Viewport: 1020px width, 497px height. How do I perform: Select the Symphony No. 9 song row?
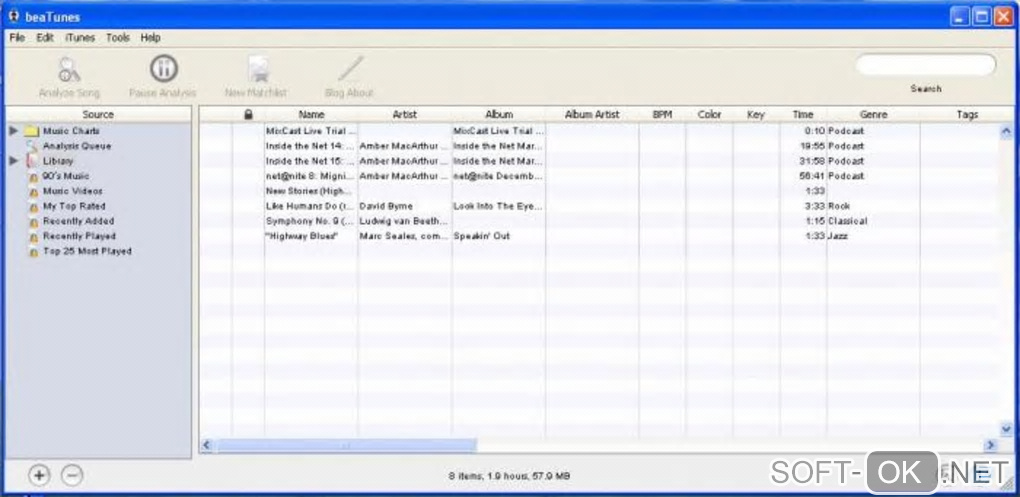[598, 221]
